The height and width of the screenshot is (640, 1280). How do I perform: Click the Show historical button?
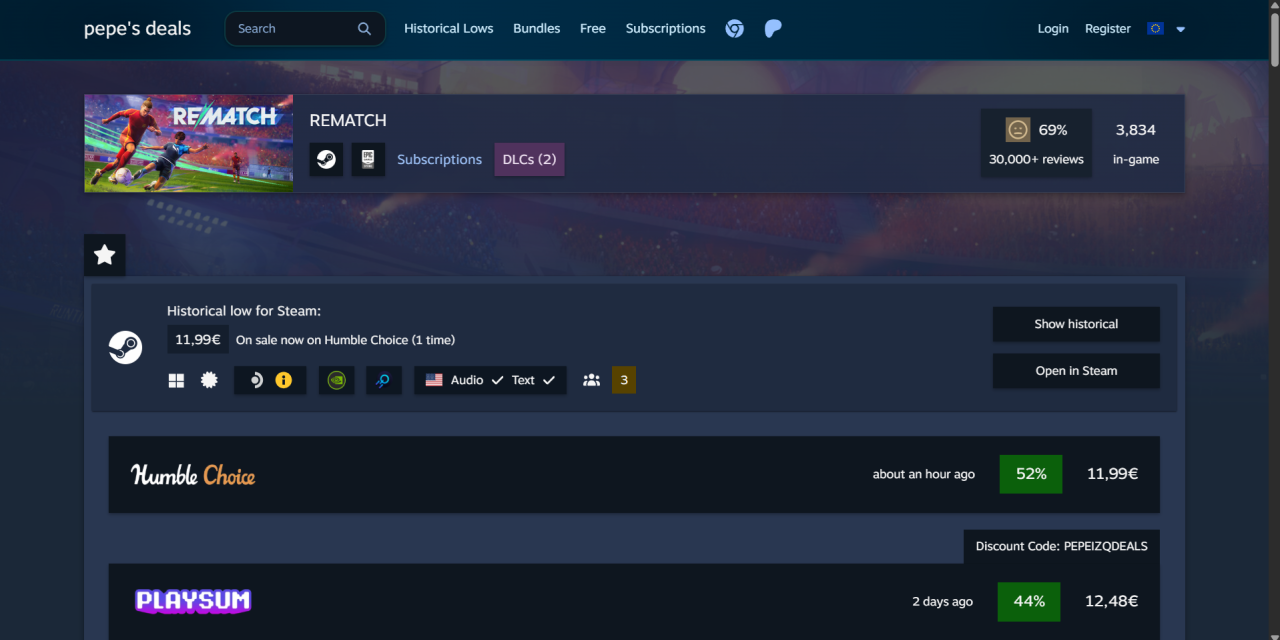point(1076,324)
